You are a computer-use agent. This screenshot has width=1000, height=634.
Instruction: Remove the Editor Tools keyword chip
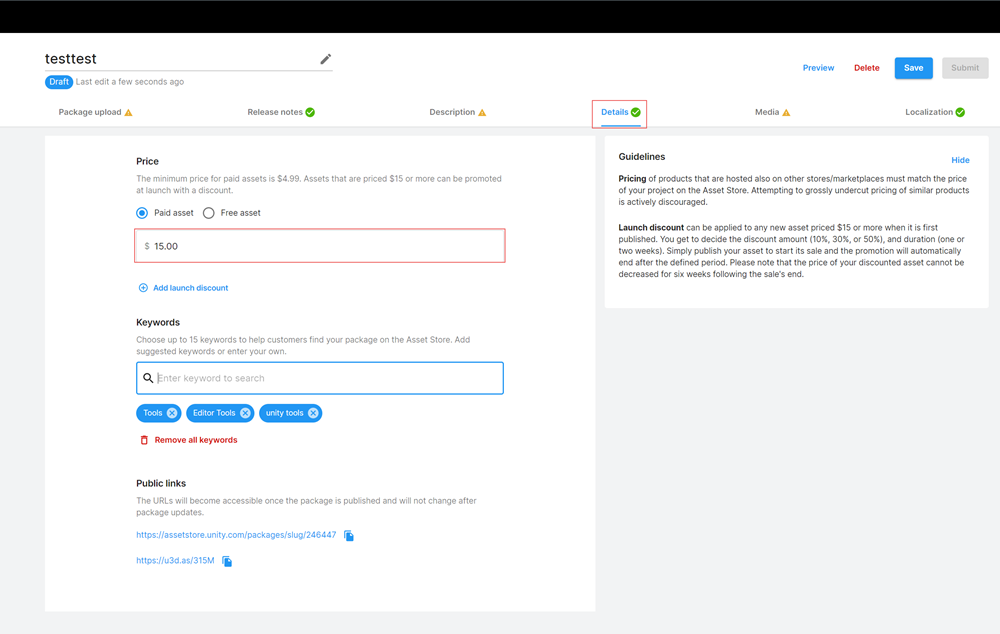pos(245,413)
